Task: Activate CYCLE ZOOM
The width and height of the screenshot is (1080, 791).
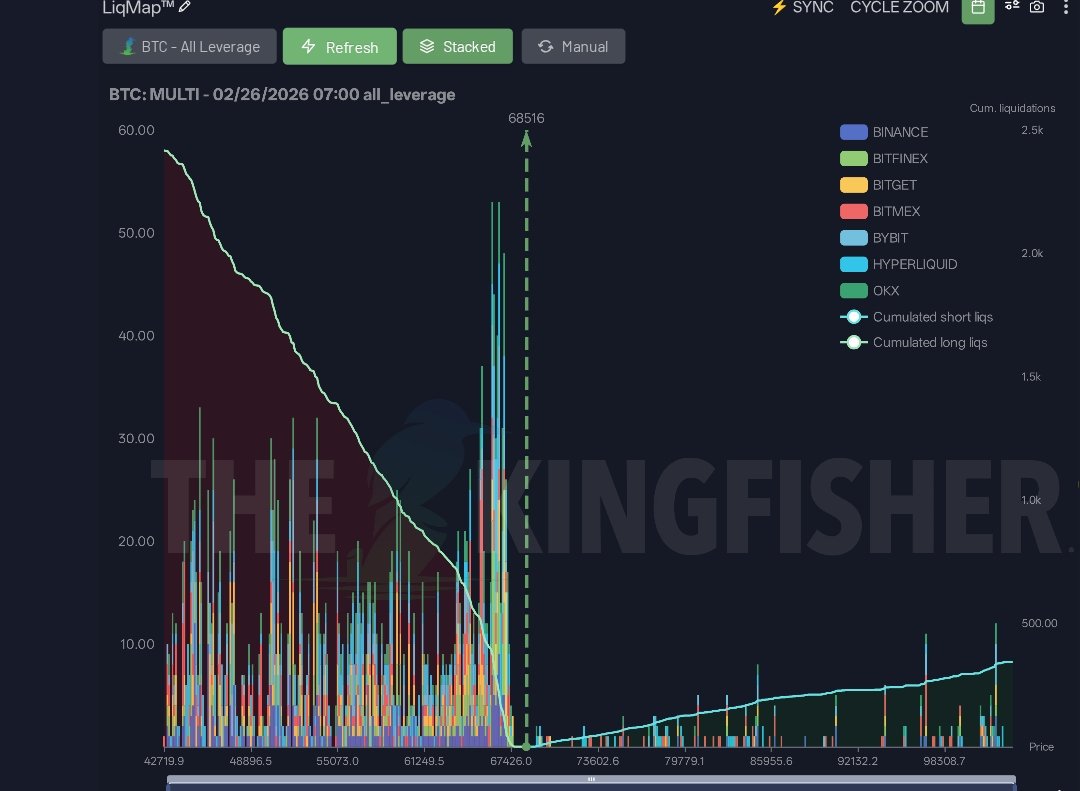Action: click(x=899, y=8)
